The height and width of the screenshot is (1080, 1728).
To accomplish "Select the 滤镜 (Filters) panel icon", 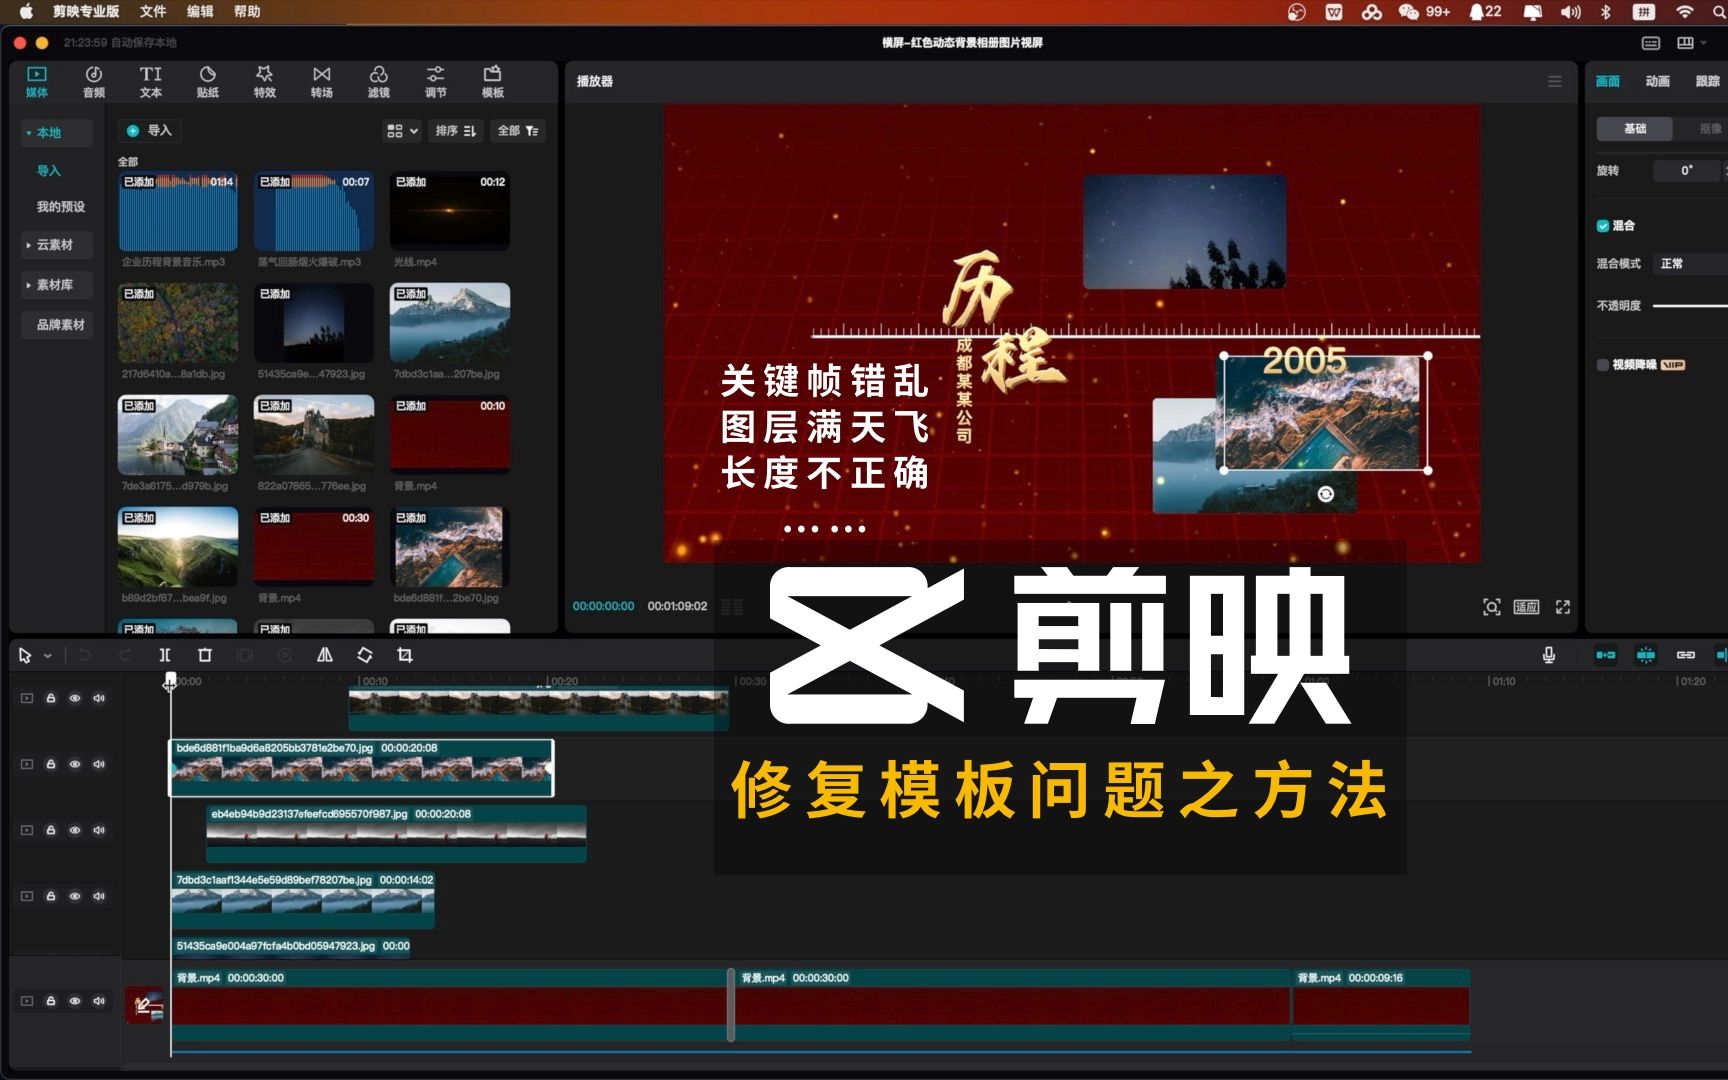I will tap(378, 81).
